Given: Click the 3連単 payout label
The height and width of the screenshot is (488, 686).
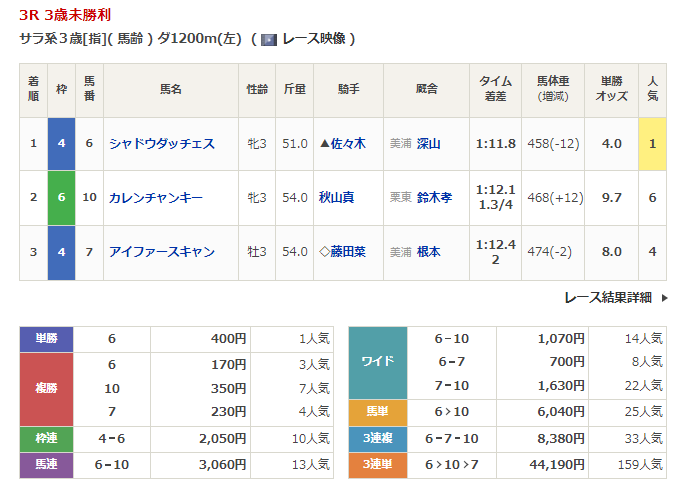Looking at the screenshot, I should [377, 464].
